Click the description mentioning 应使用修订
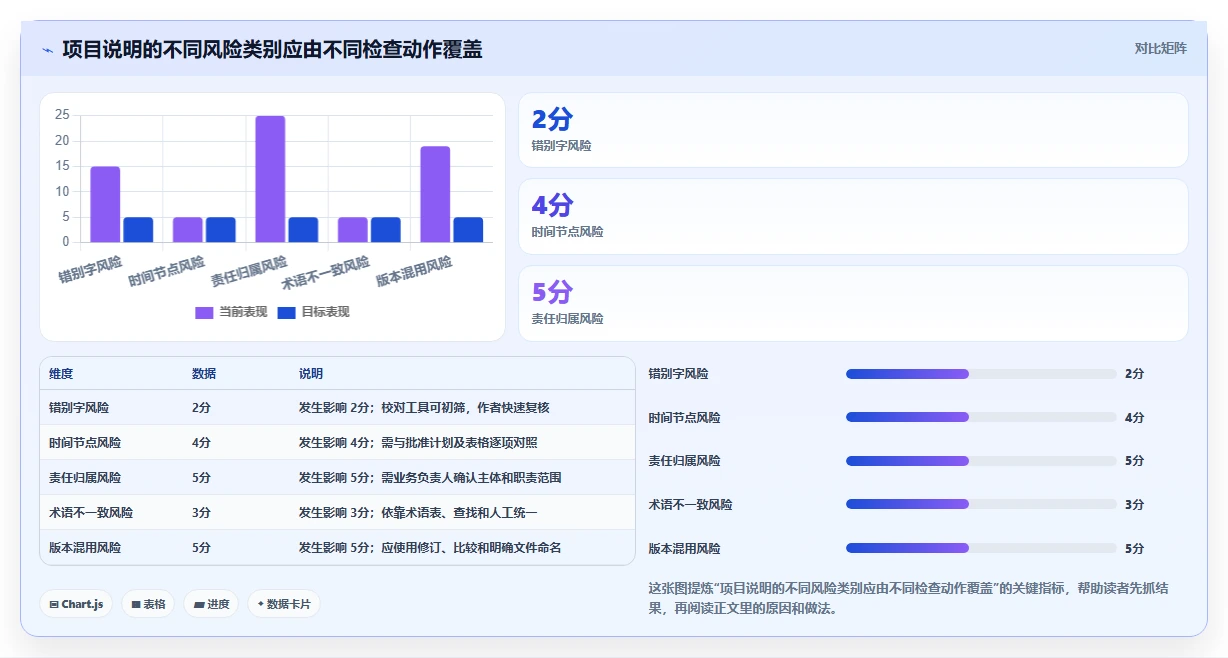The height and width of the screenshot is (658, 1228). pos(430,547)
